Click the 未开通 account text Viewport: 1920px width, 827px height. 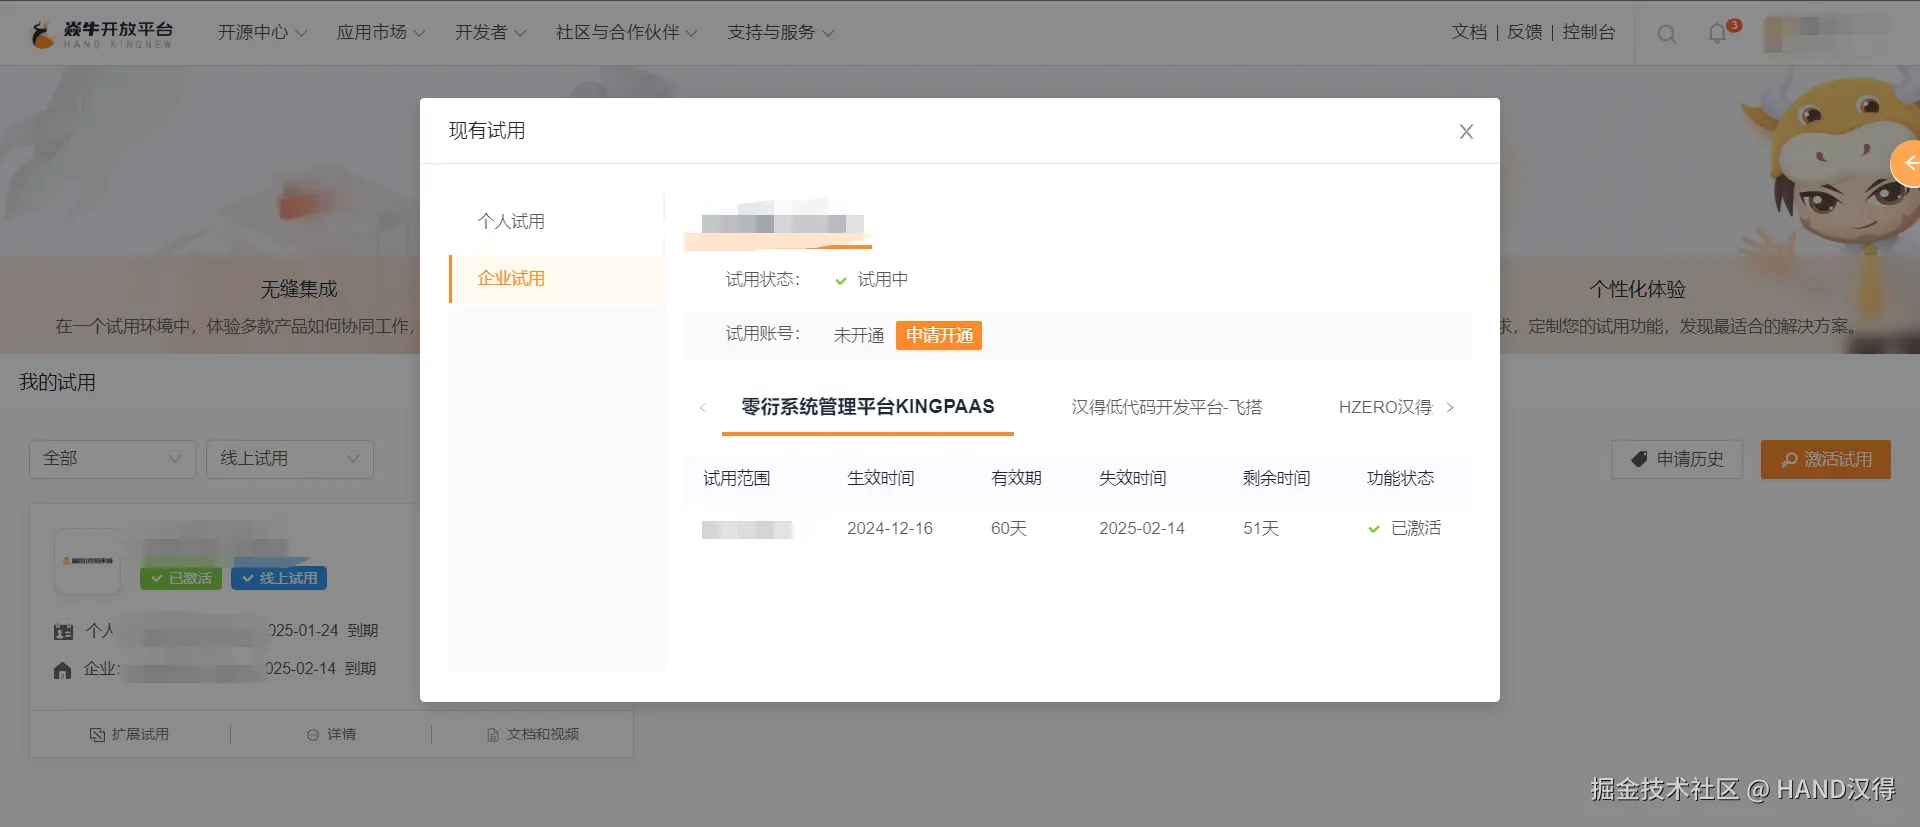point(859,335)
